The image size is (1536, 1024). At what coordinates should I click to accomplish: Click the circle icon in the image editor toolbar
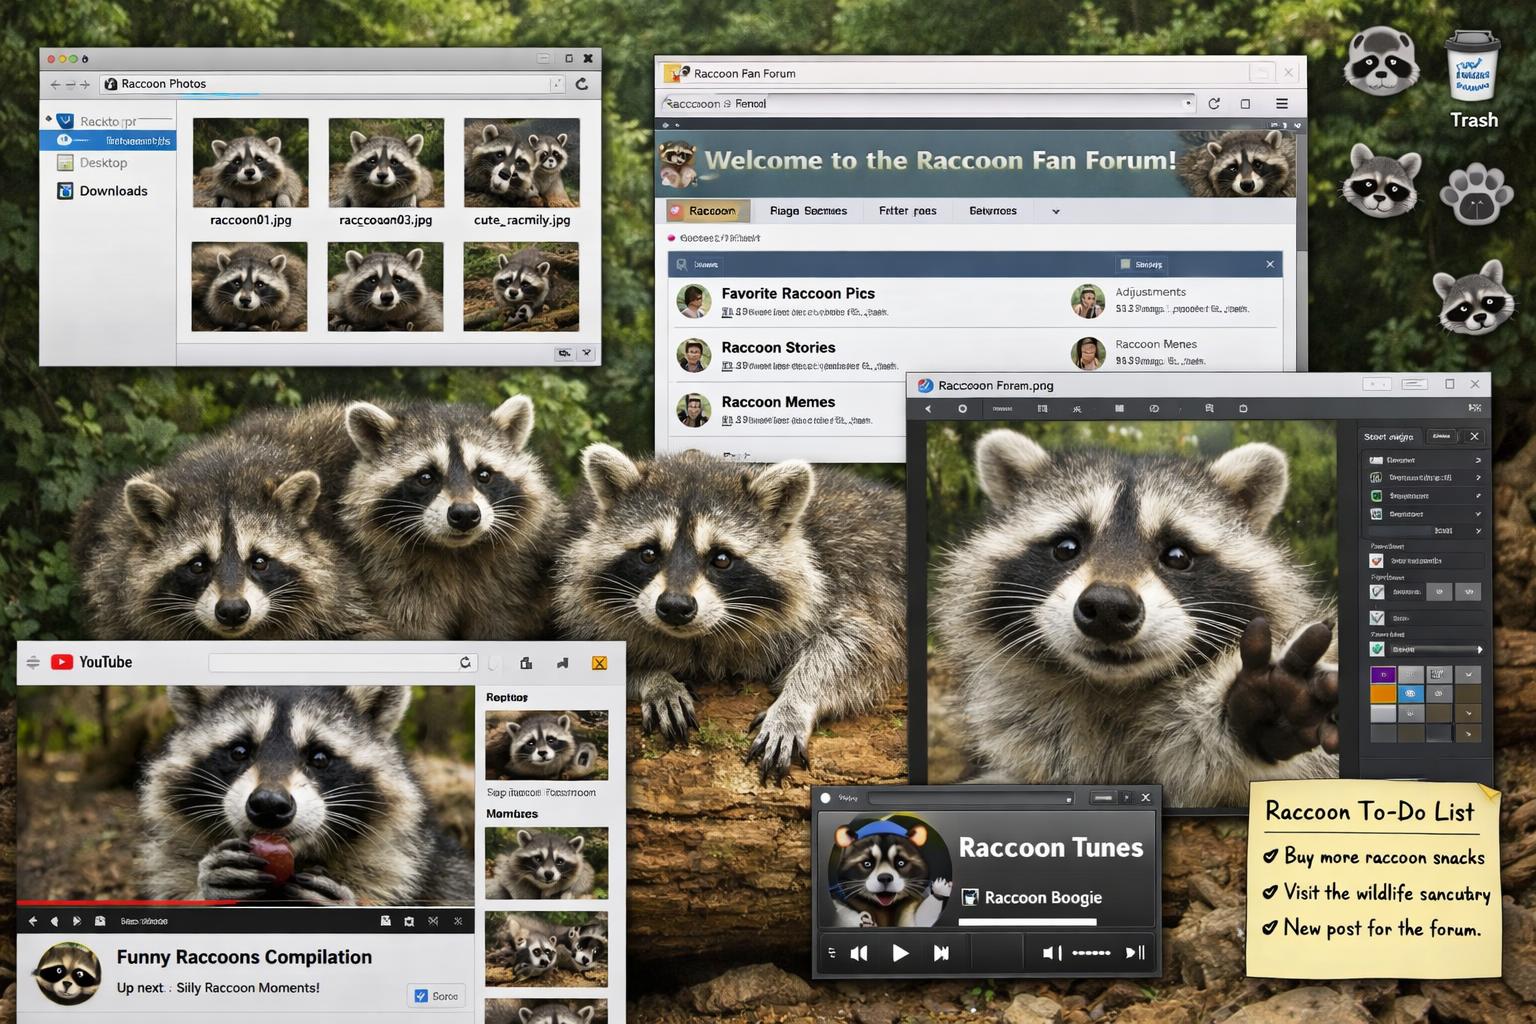coord(963,409)
